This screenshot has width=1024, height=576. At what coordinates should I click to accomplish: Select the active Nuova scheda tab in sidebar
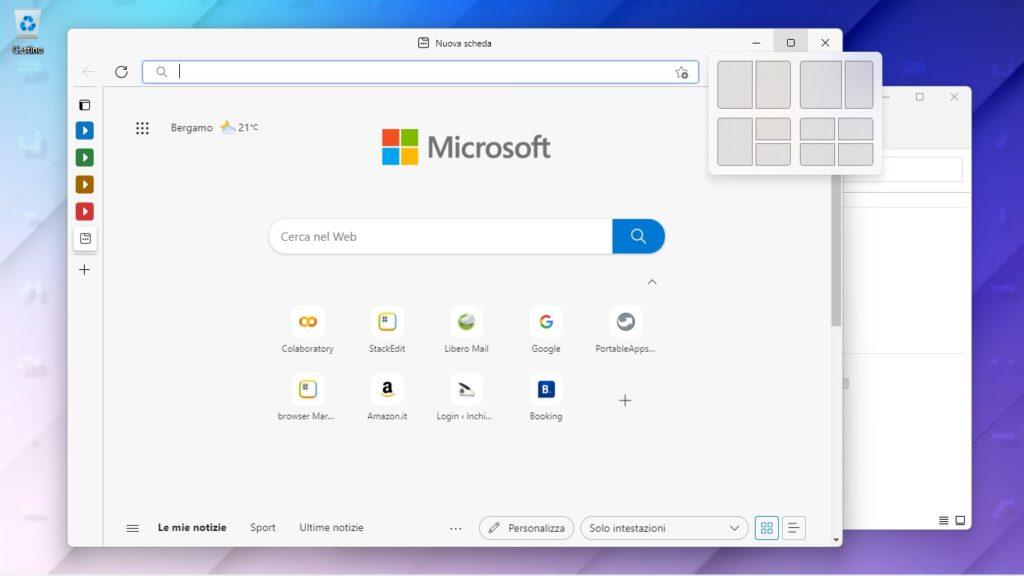85,239
